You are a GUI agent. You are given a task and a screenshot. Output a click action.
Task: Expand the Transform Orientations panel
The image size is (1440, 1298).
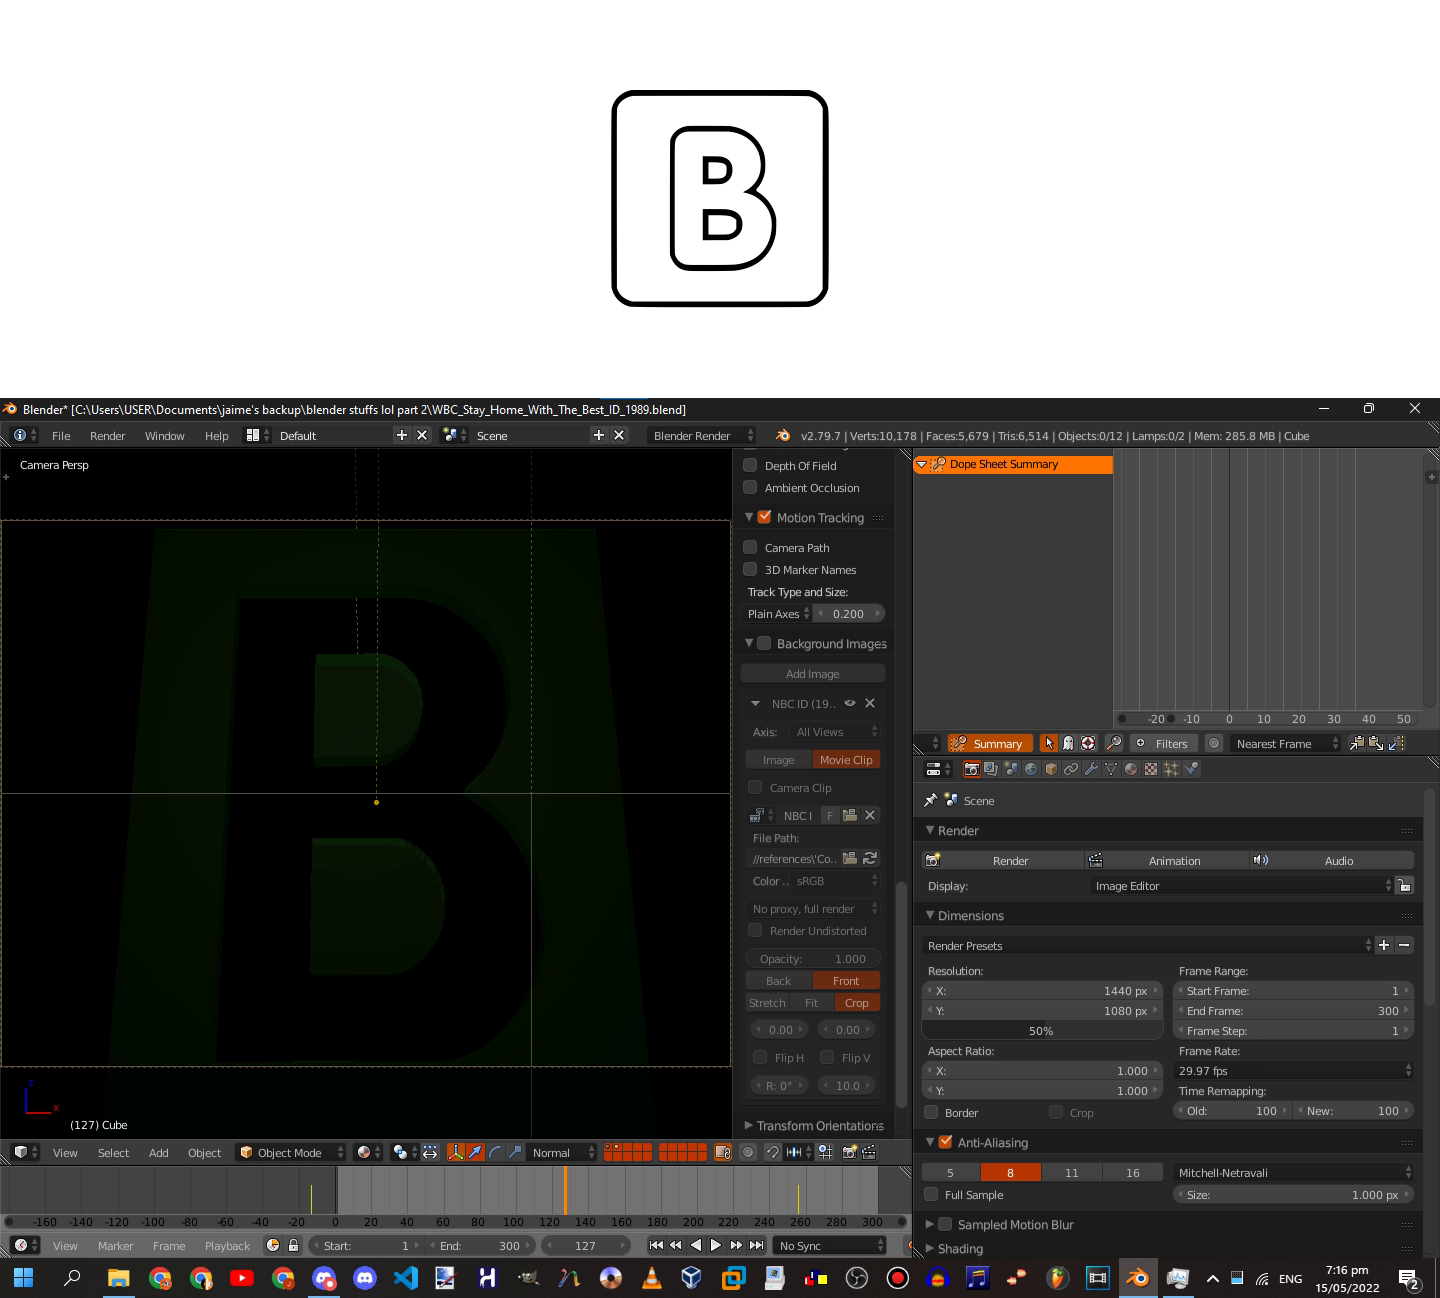click(749, 1125)
